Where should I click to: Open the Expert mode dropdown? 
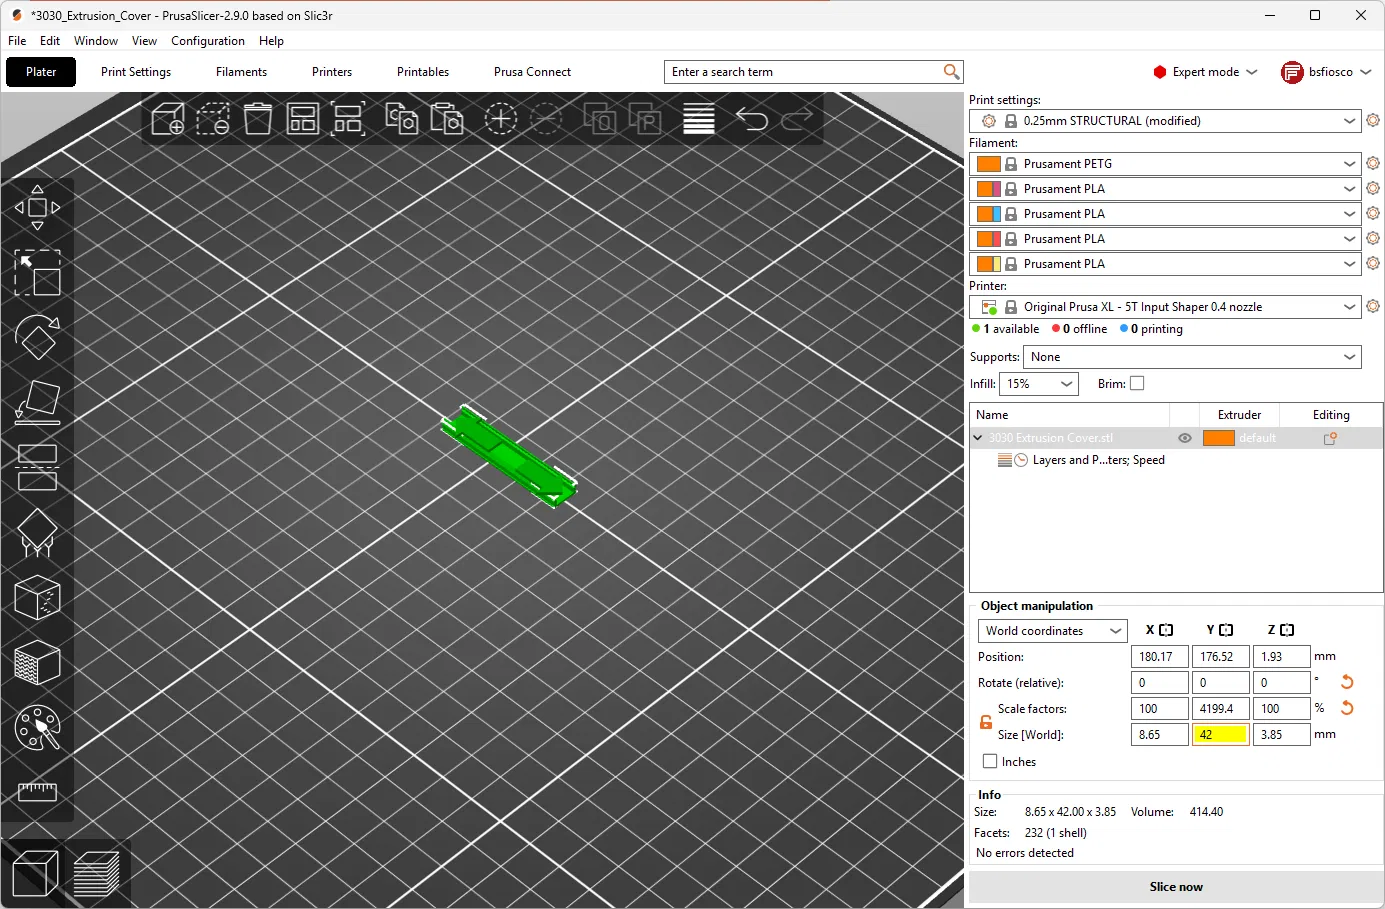1205,72
